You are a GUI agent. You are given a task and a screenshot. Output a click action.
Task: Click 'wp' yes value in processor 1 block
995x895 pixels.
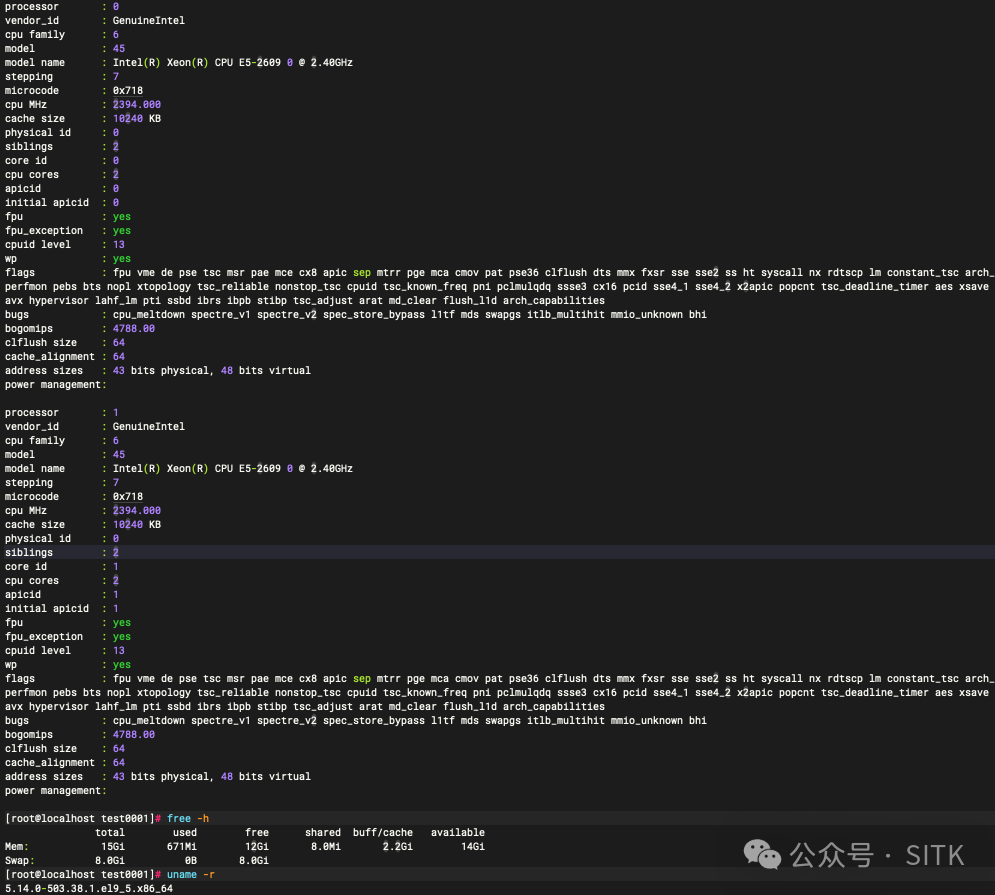121,665
